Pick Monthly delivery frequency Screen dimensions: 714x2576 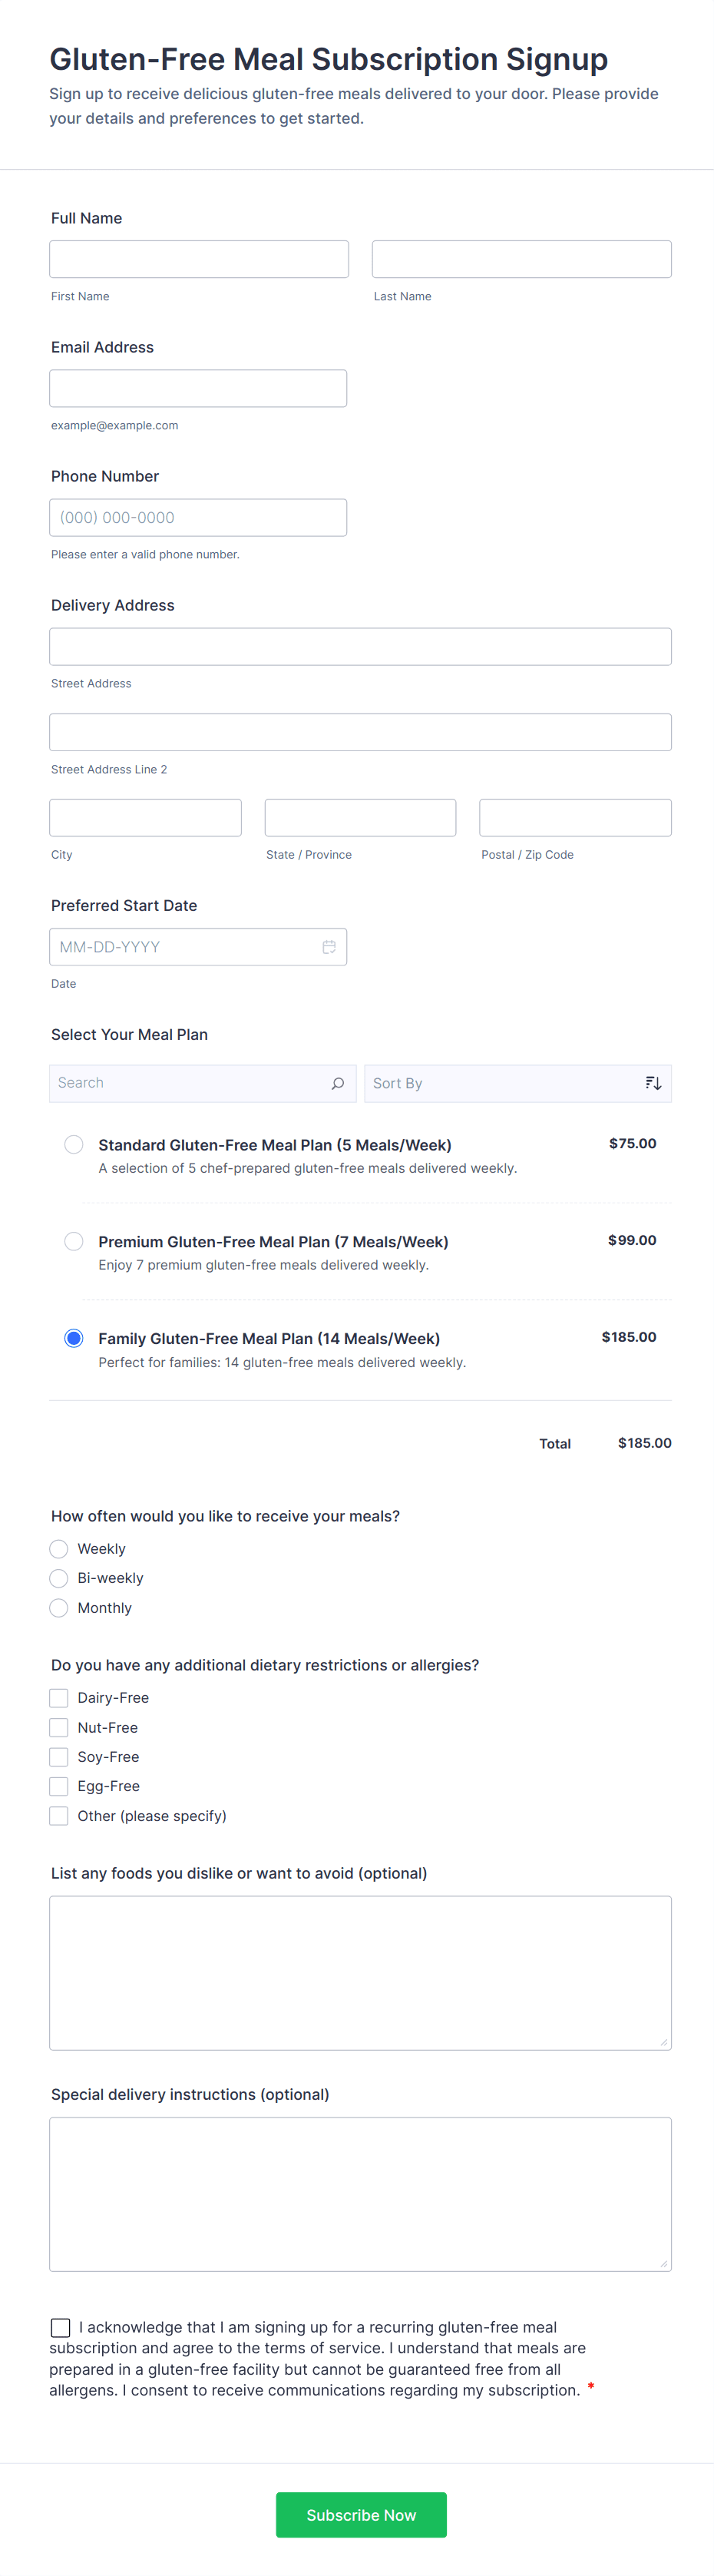[x=59, y=1608]
